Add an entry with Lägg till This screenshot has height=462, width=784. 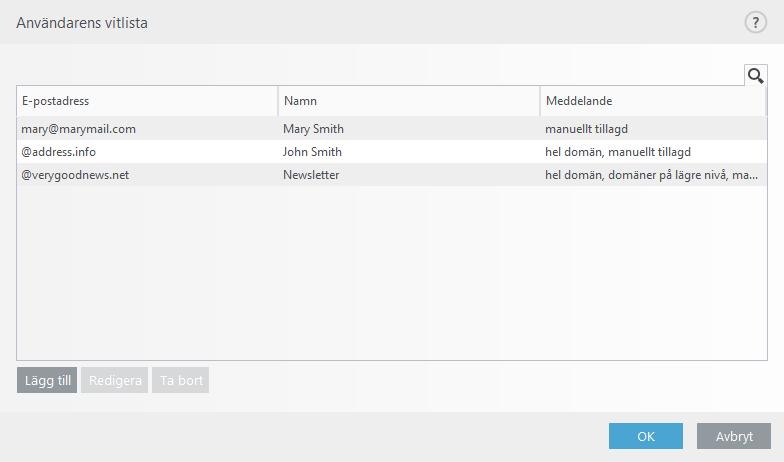[47, 380]
